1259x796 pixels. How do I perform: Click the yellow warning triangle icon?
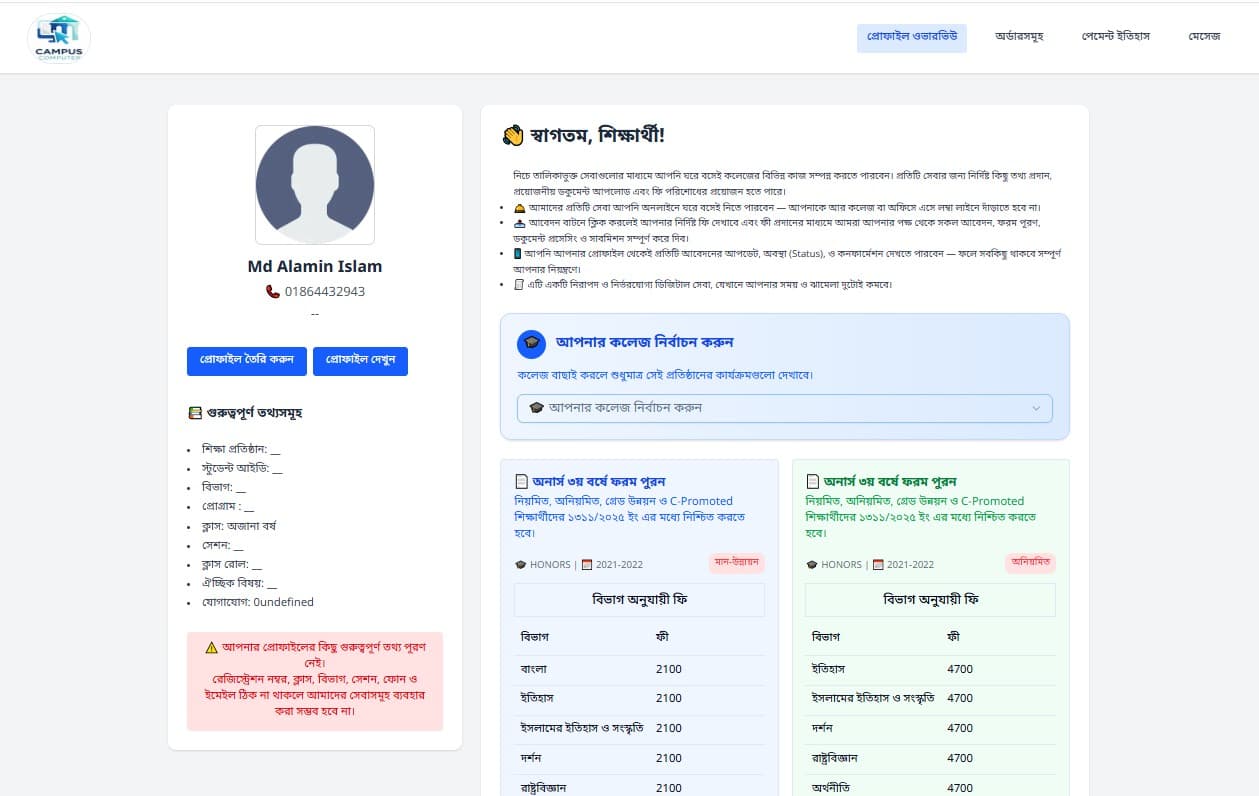(211, 647)
